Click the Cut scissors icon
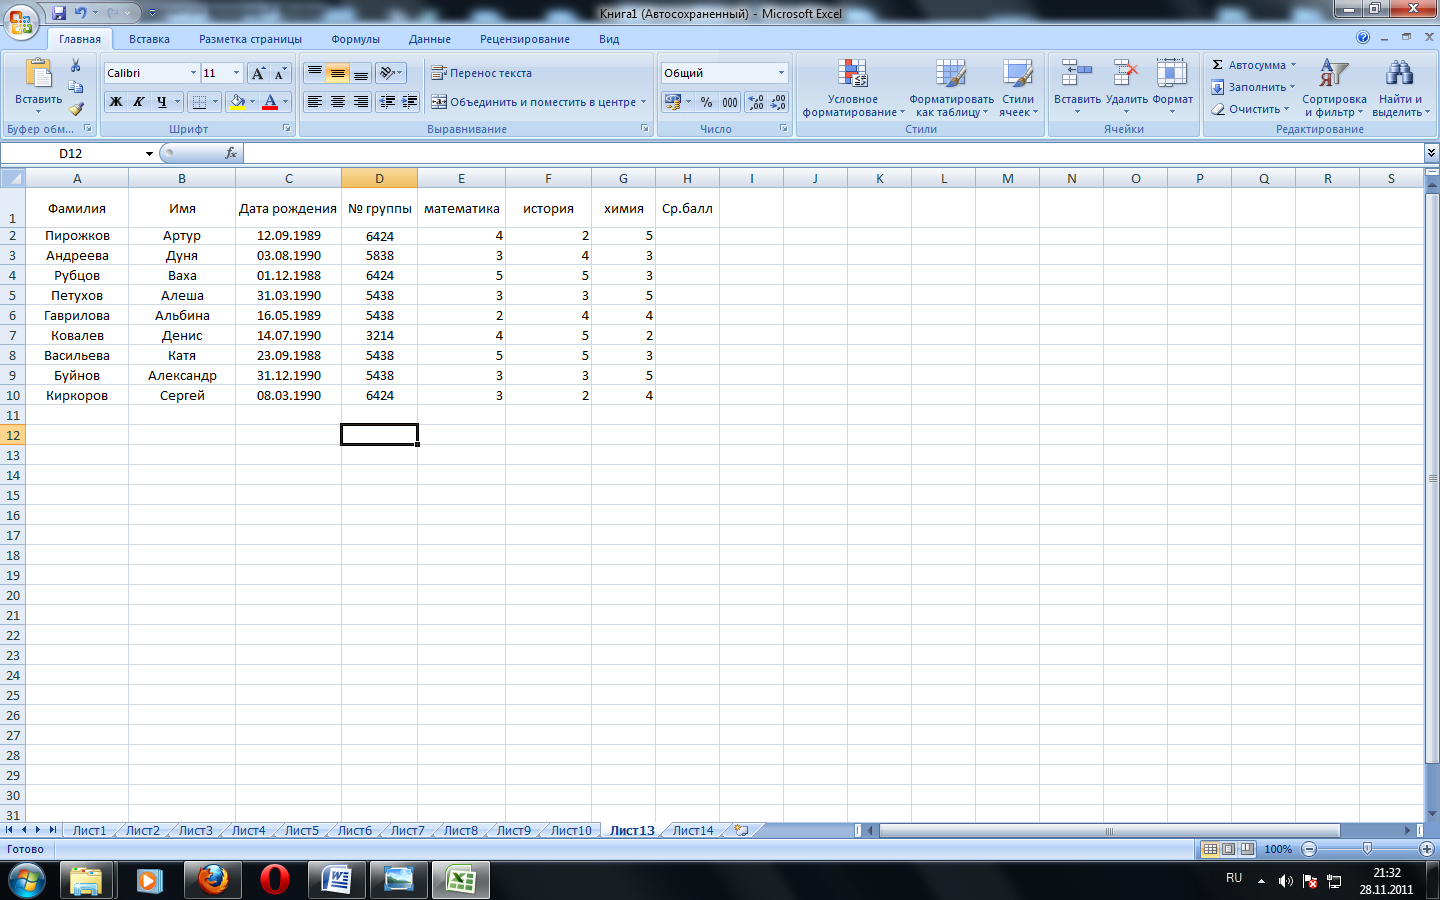Viewport: 1440px width, 900px height. click(76, 66)
